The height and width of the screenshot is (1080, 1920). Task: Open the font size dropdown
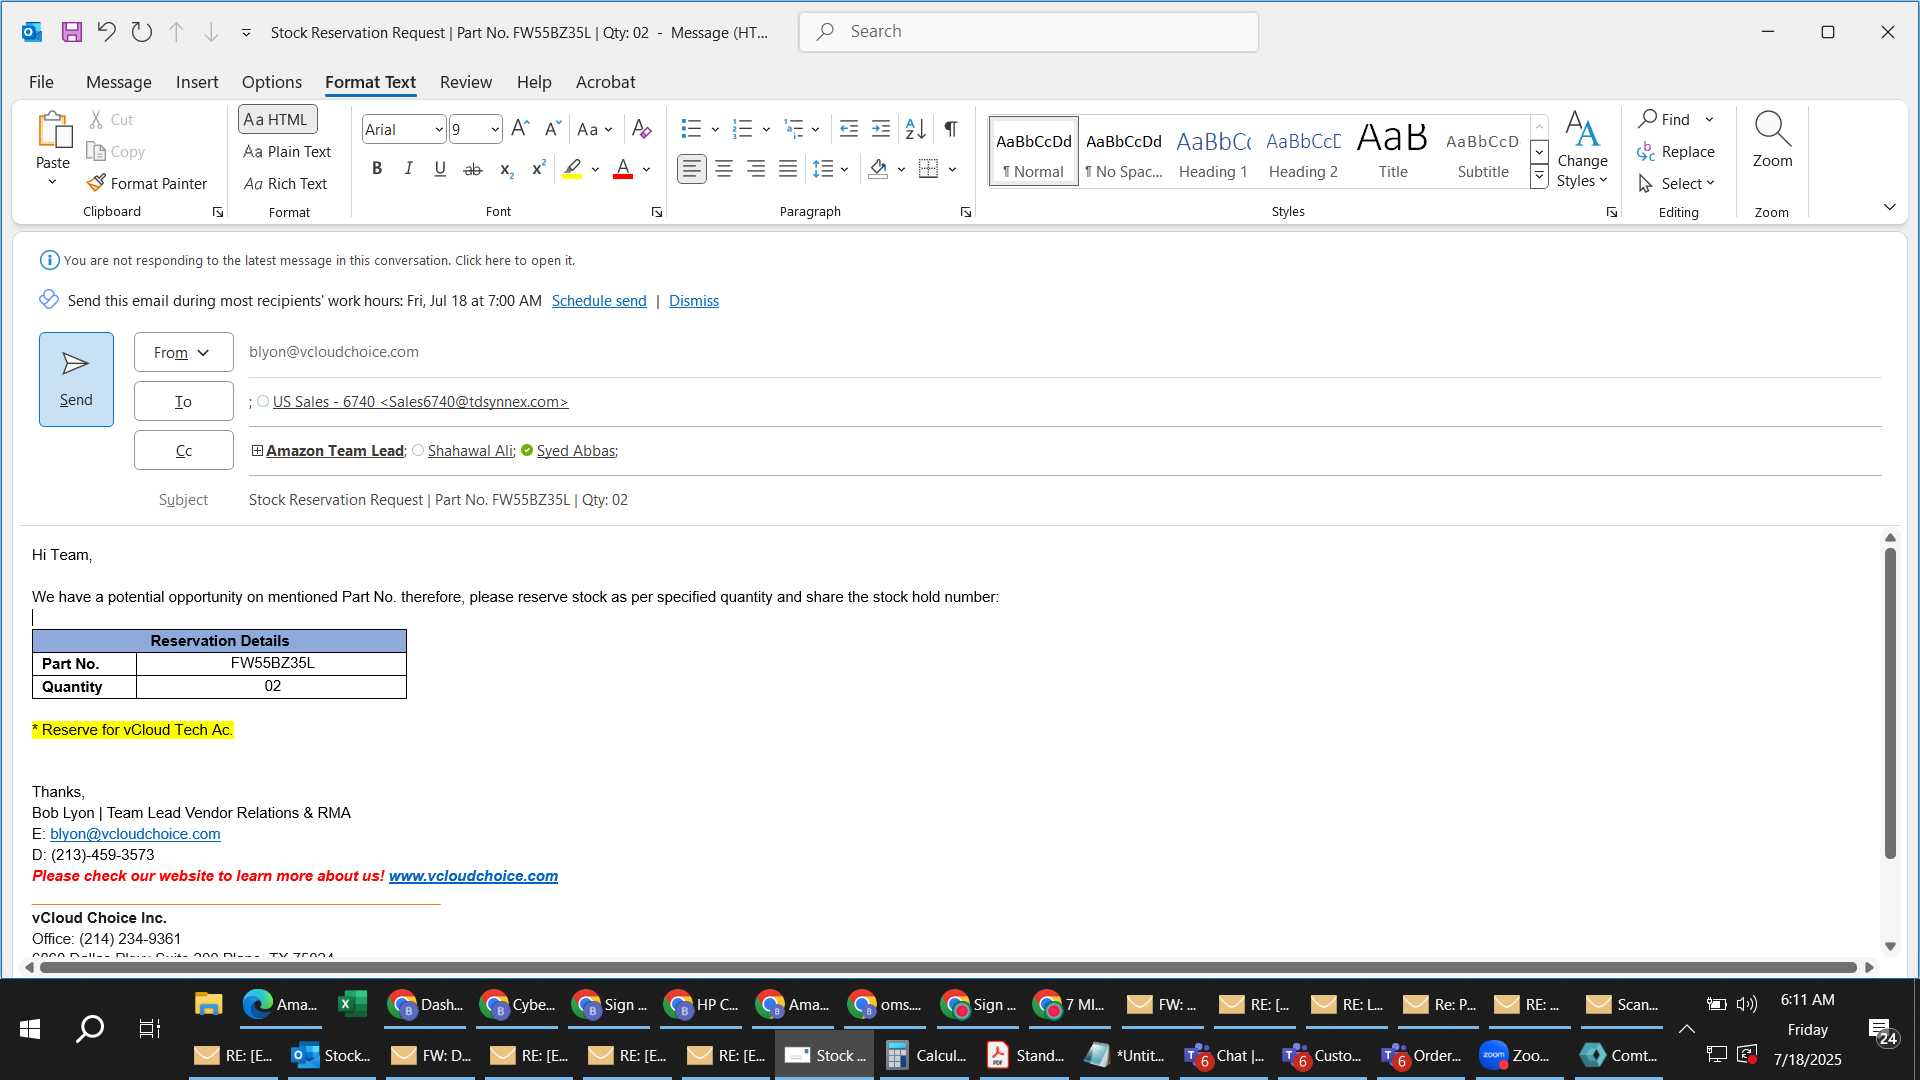(494, 129)
